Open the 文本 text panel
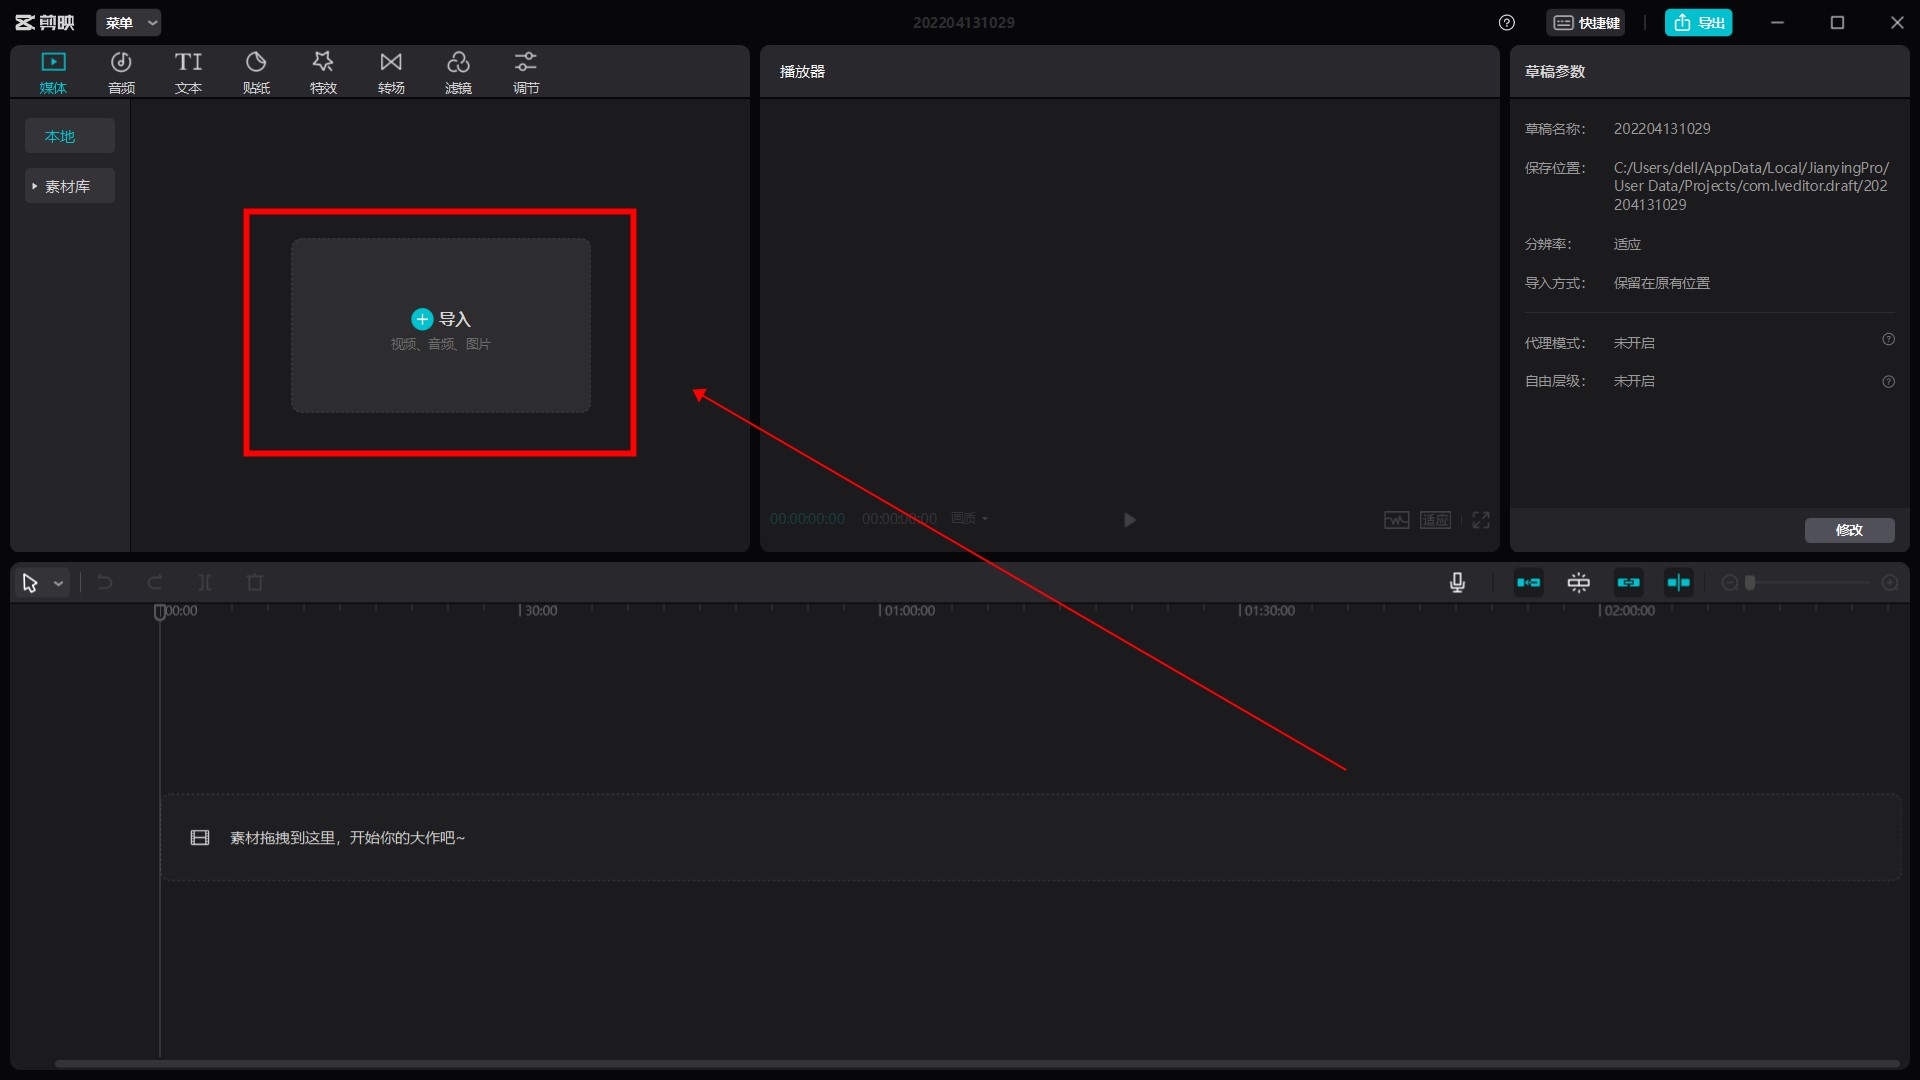 [188, 72]
